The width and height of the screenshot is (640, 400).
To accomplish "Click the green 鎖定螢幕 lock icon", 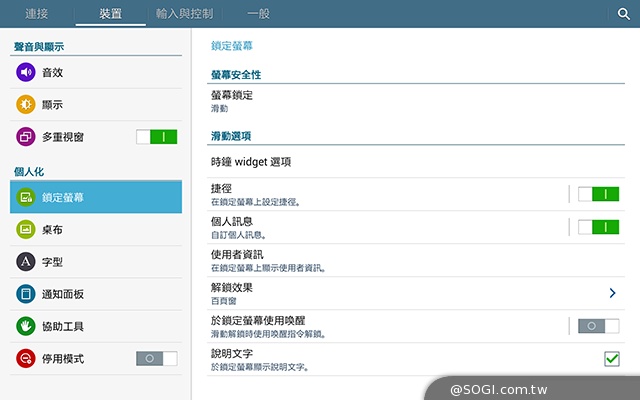I will 26,197.
